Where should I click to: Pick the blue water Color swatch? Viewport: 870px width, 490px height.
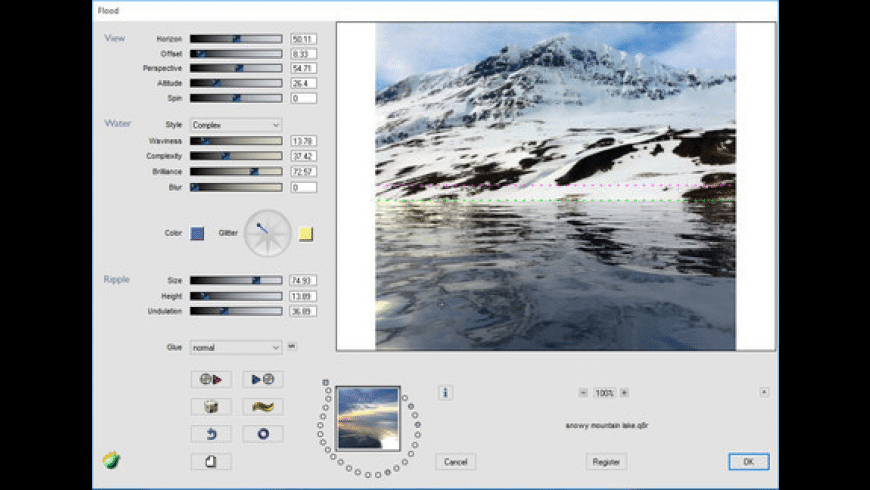click(x=197, y=233)
